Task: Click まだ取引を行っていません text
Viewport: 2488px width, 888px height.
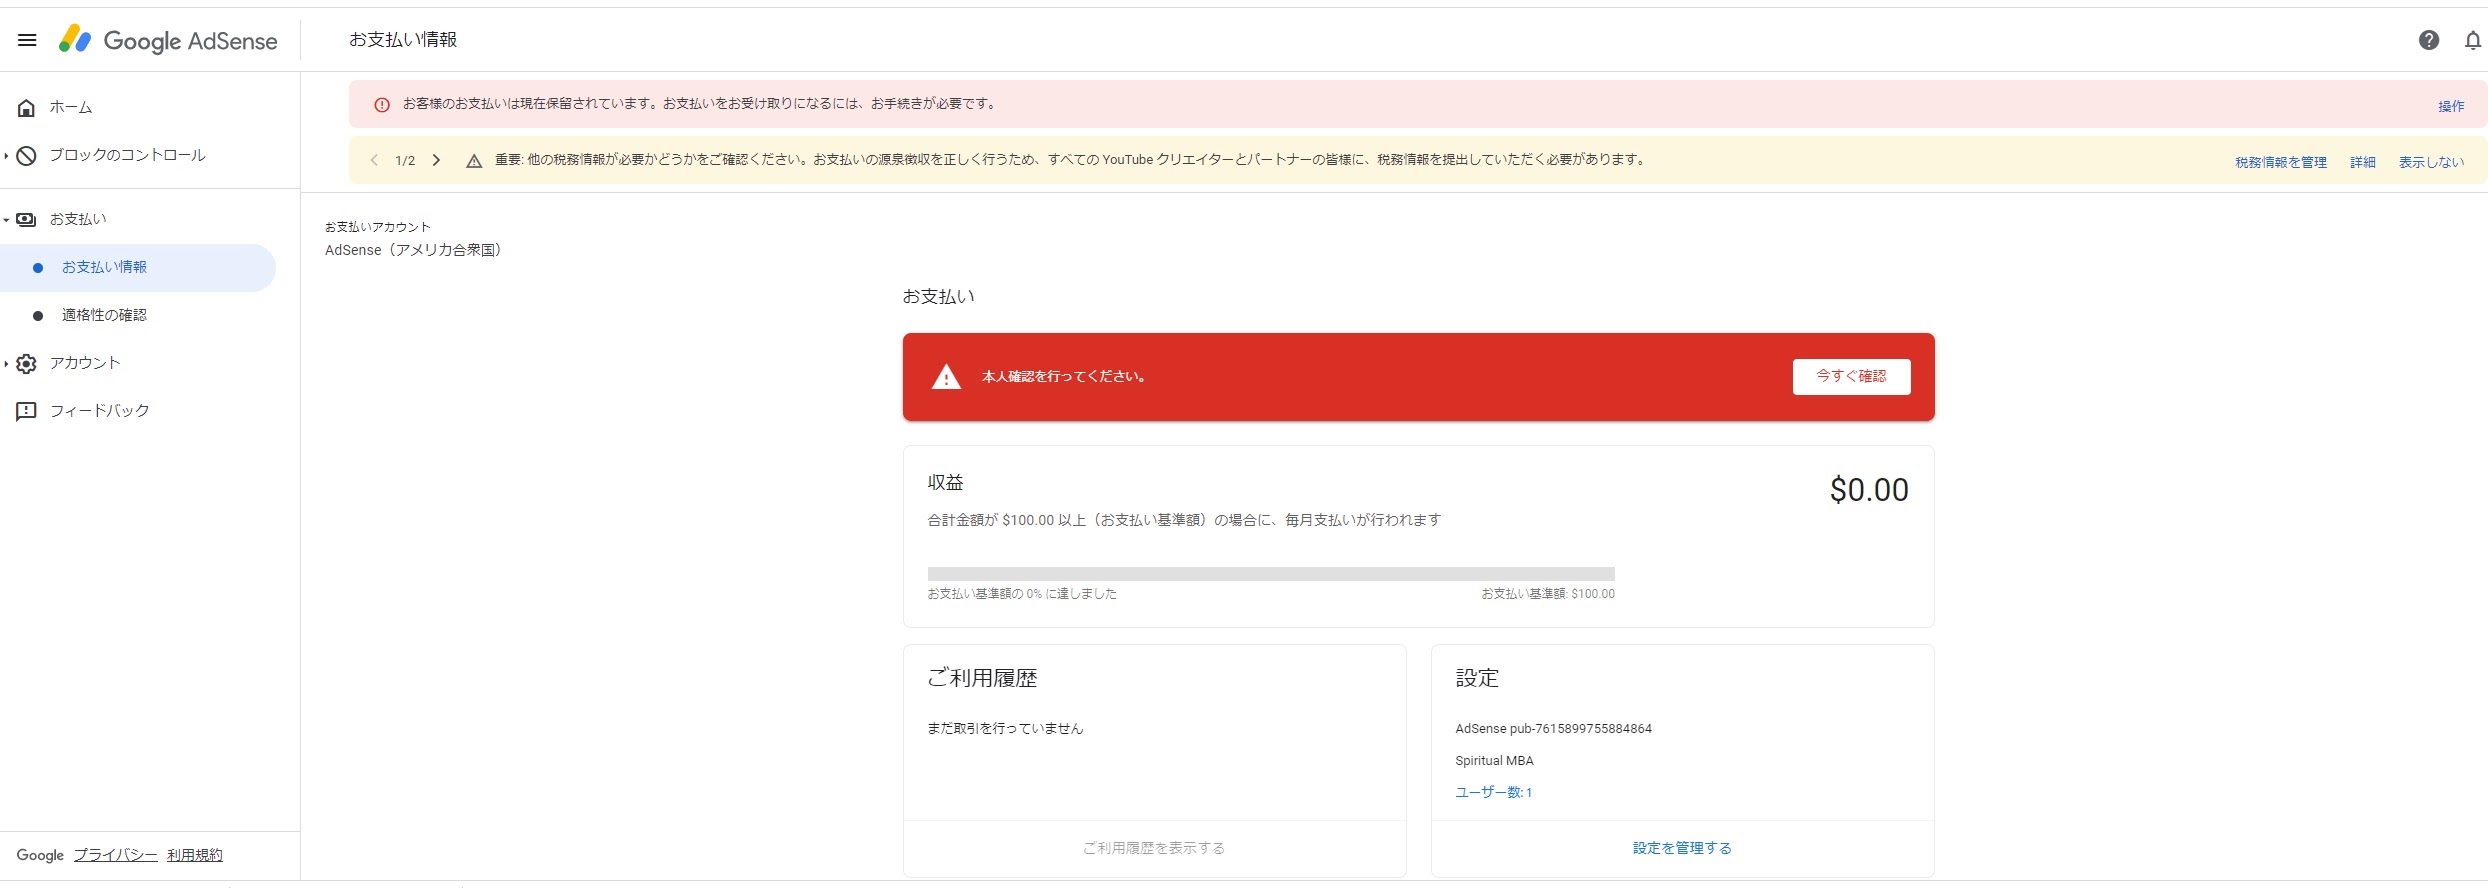Action: (1005, 729)
